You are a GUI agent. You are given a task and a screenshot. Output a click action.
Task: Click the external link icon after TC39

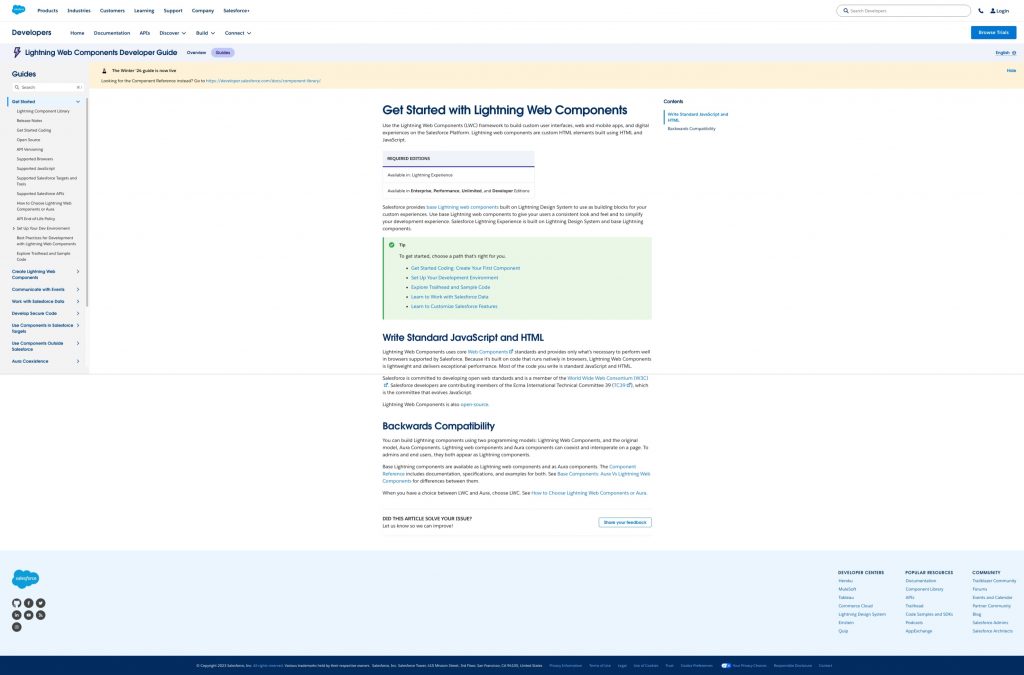point(629,385)
